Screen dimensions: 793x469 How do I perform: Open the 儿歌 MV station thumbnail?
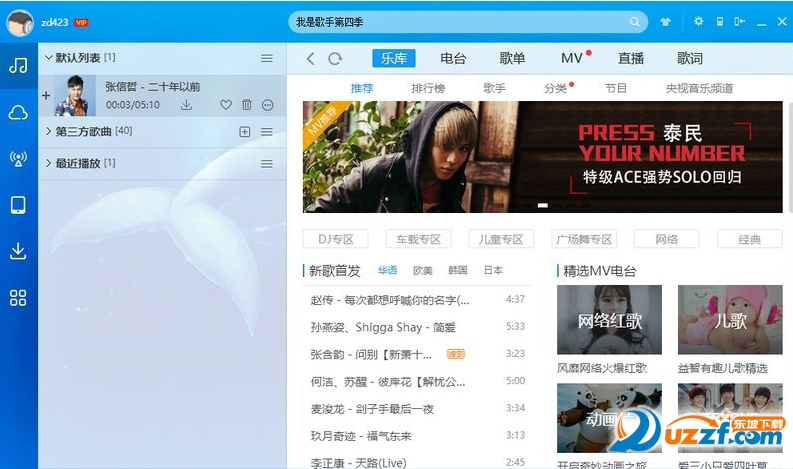(730, 319)
